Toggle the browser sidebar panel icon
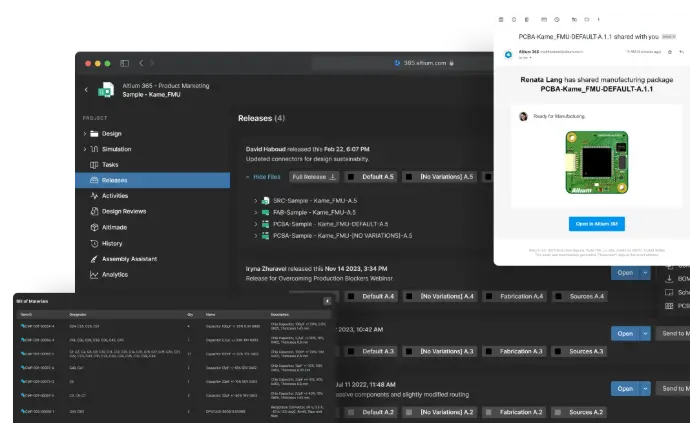The image size is (690, 423). [125, 63]
